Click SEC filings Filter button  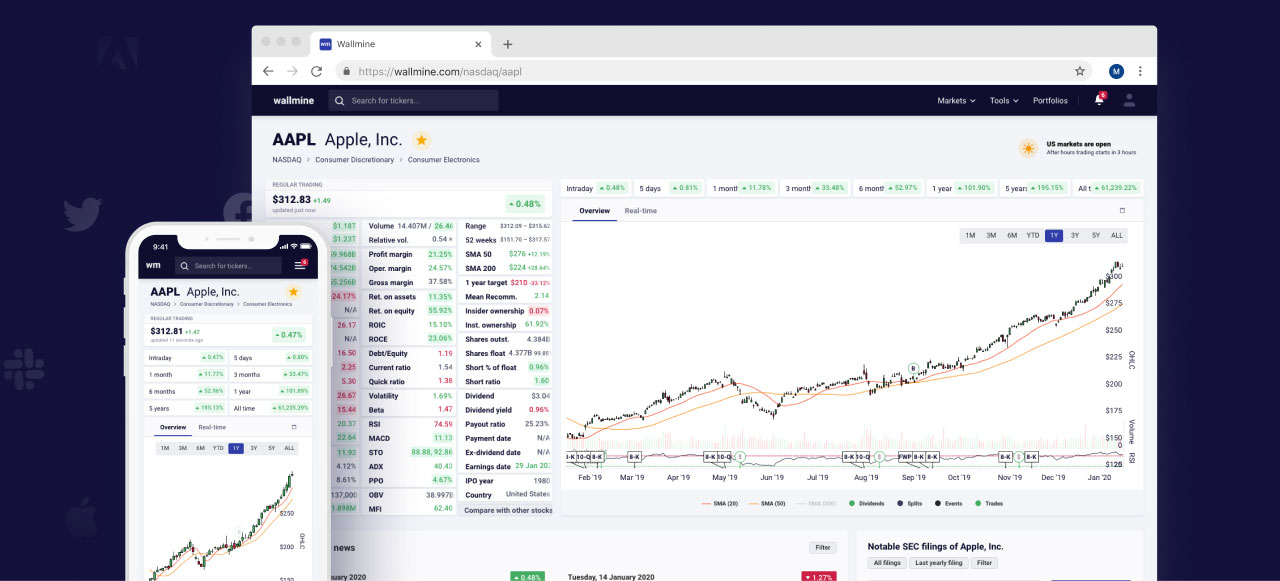point(985,563)
